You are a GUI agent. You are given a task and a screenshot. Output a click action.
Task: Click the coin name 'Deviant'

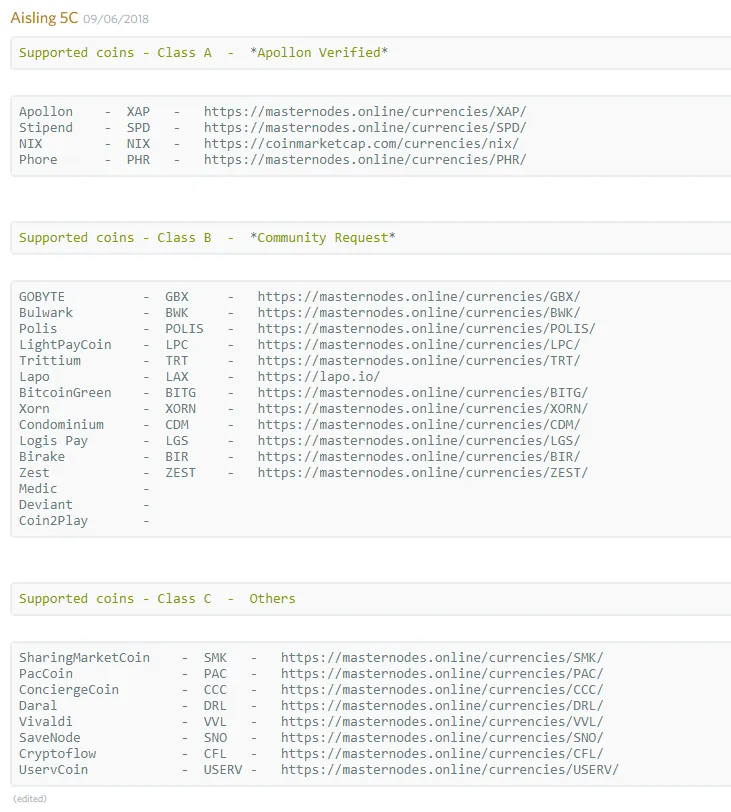click(x=46, y=505)
